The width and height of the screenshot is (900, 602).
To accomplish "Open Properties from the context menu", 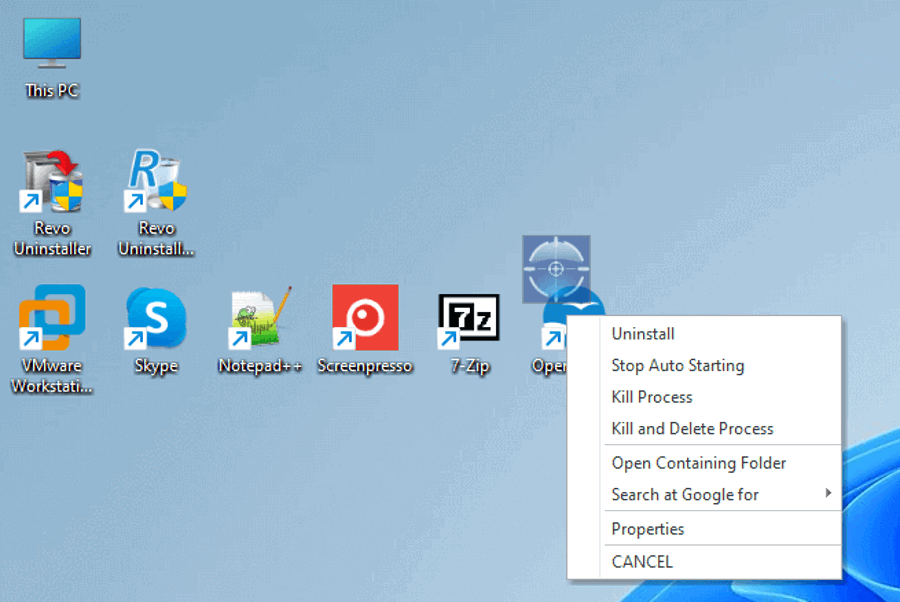I will [704, 529].
